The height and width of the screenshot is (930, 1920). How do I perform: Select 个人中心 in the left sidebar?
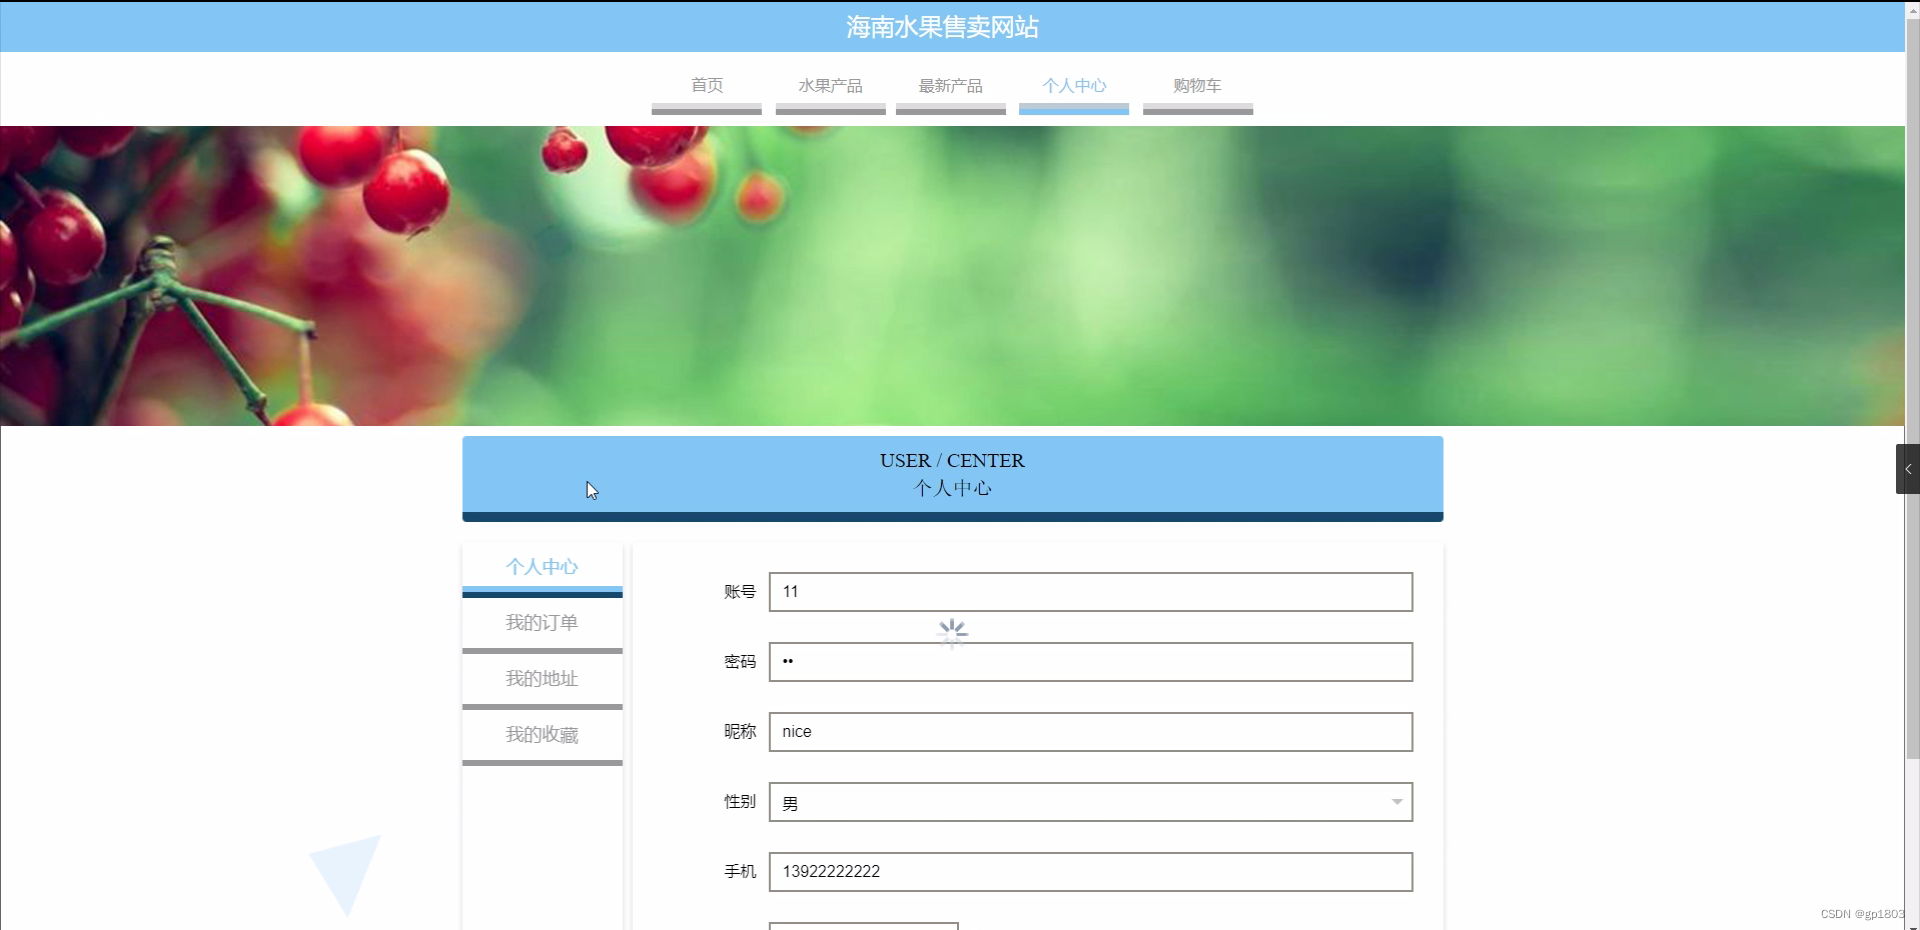(541, 566)
